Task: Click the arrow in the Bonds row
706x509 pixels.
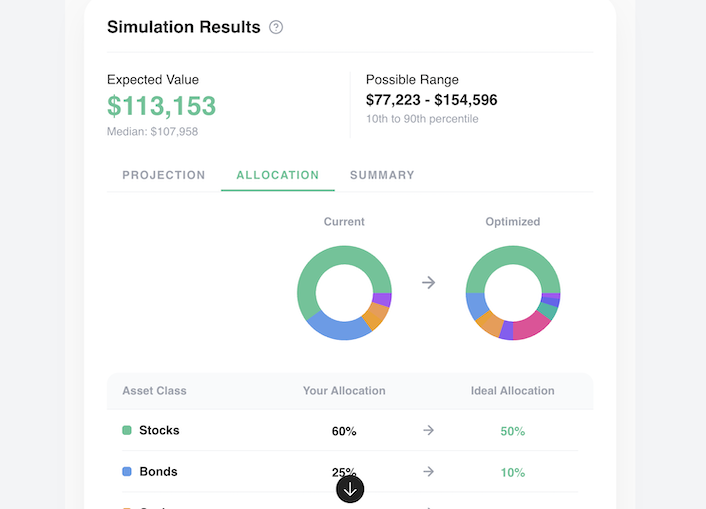Action: [x=428, y=472]
